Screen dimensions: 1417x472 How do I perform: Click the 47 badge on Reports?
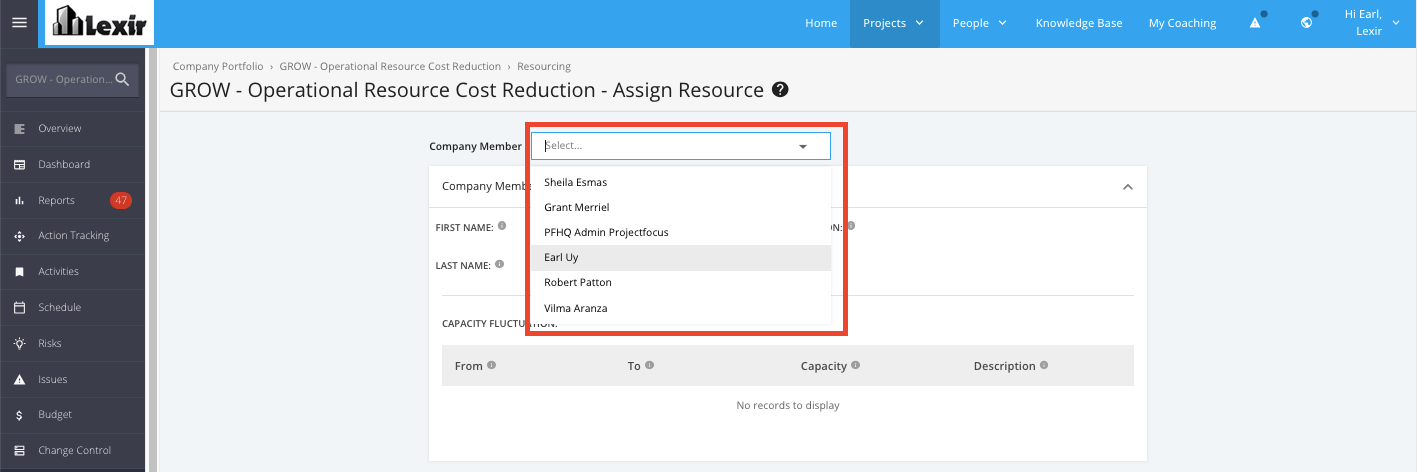coord(121,200)
